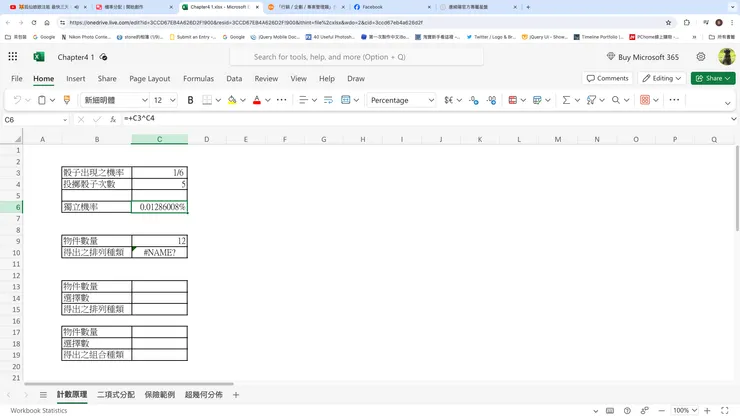Click the green Share button
The height and width of the screenshot is (416, 740).
click(x=713, y=78)
